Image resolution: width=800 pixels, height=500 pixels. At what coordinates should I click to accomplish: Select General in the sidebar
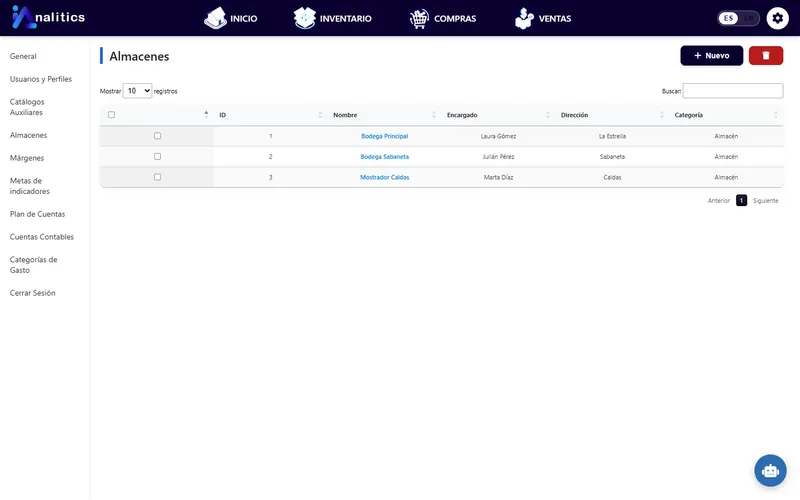coord(23,56)
